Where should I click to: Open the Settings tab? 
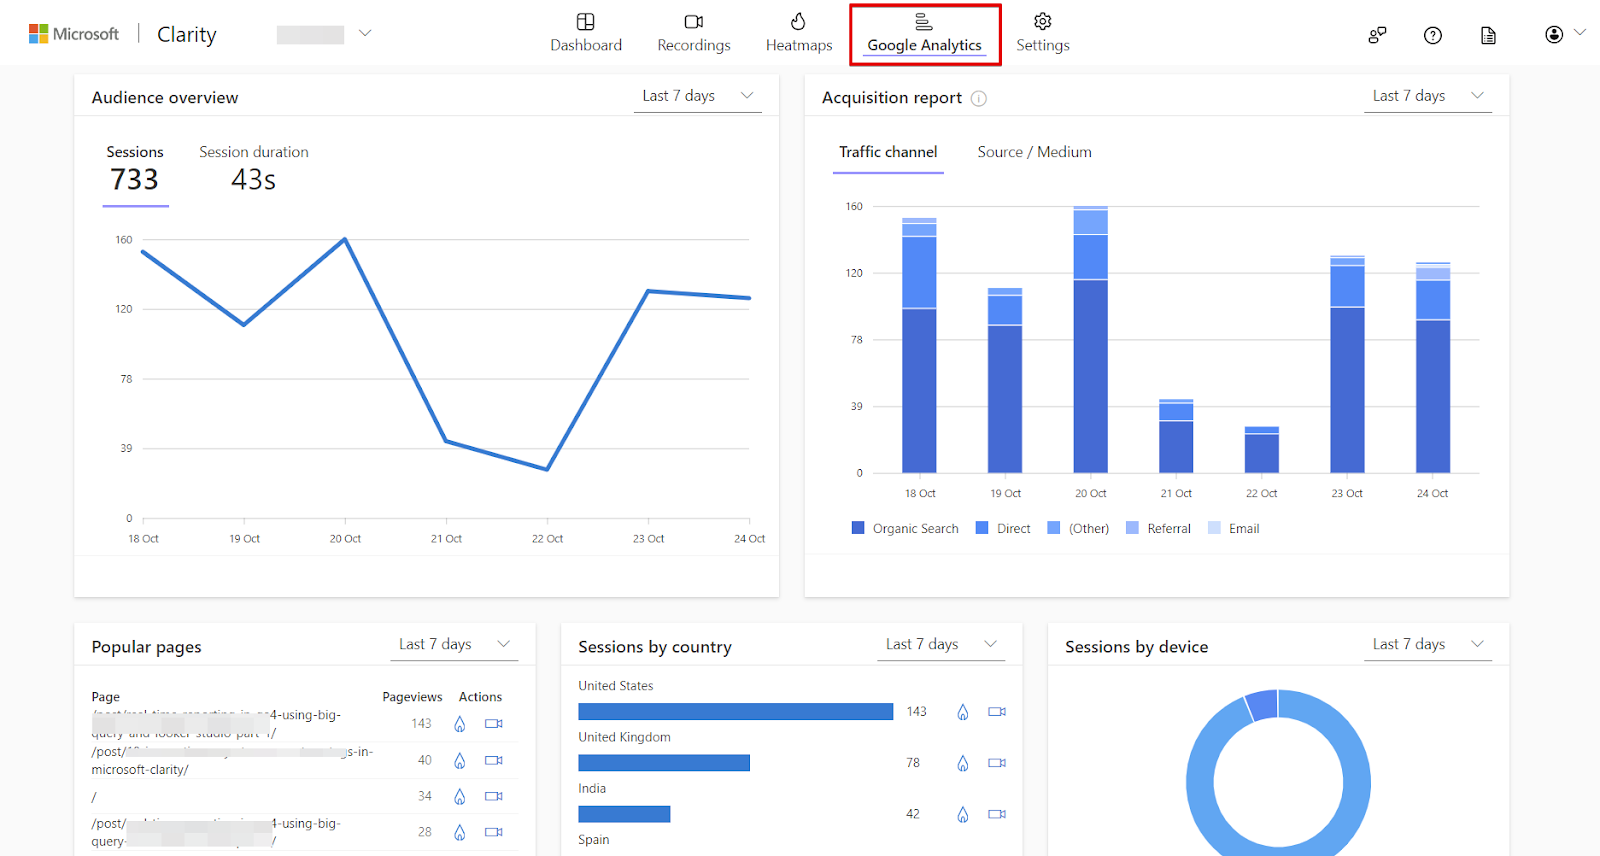pos(1043,33)
